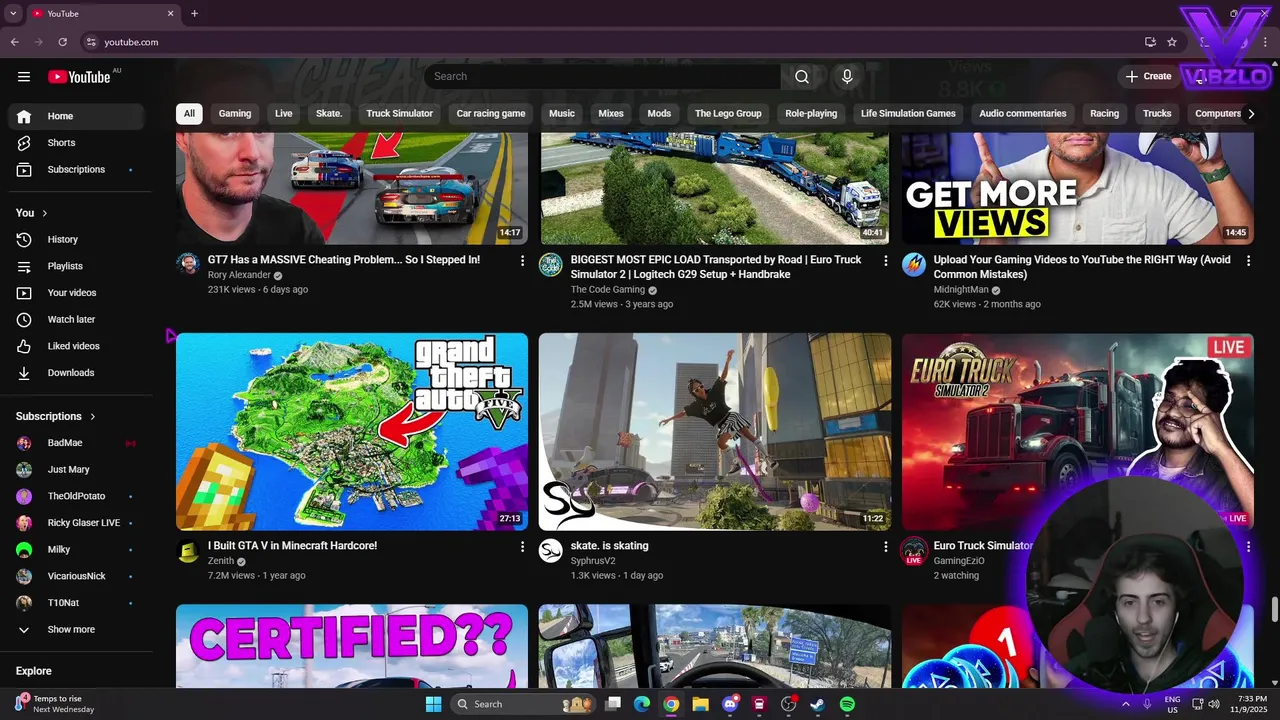Open The Code Gaming channel avatar
1280x720 pixels.
(551, 264)
